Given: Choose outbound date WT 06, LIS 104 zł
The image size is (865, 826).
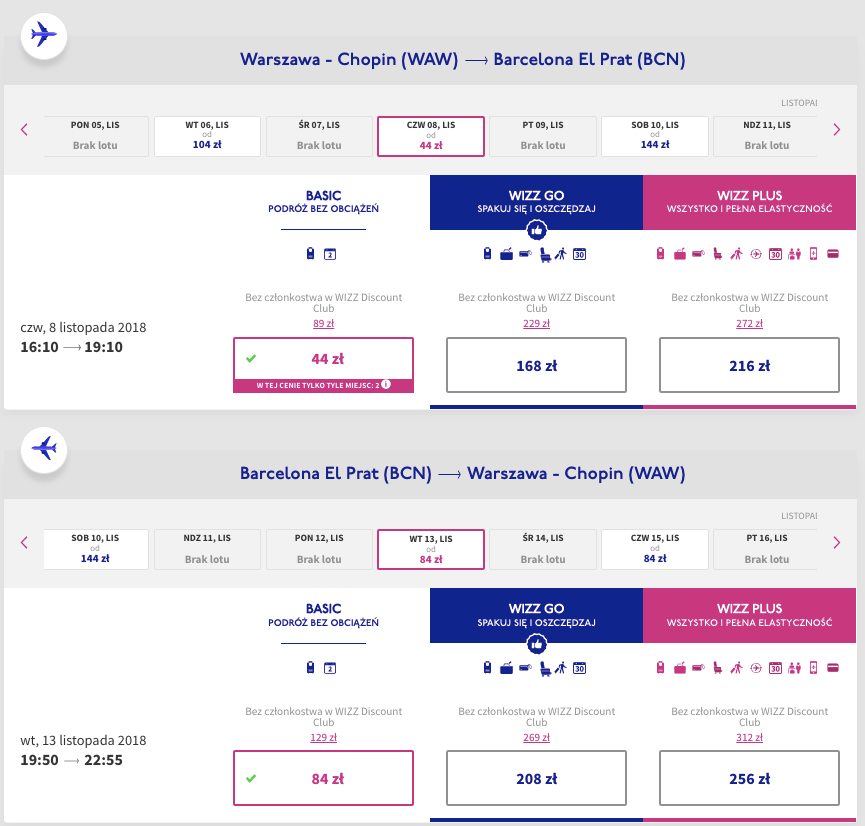Looking at the screenshot, I should click(207, 136).
